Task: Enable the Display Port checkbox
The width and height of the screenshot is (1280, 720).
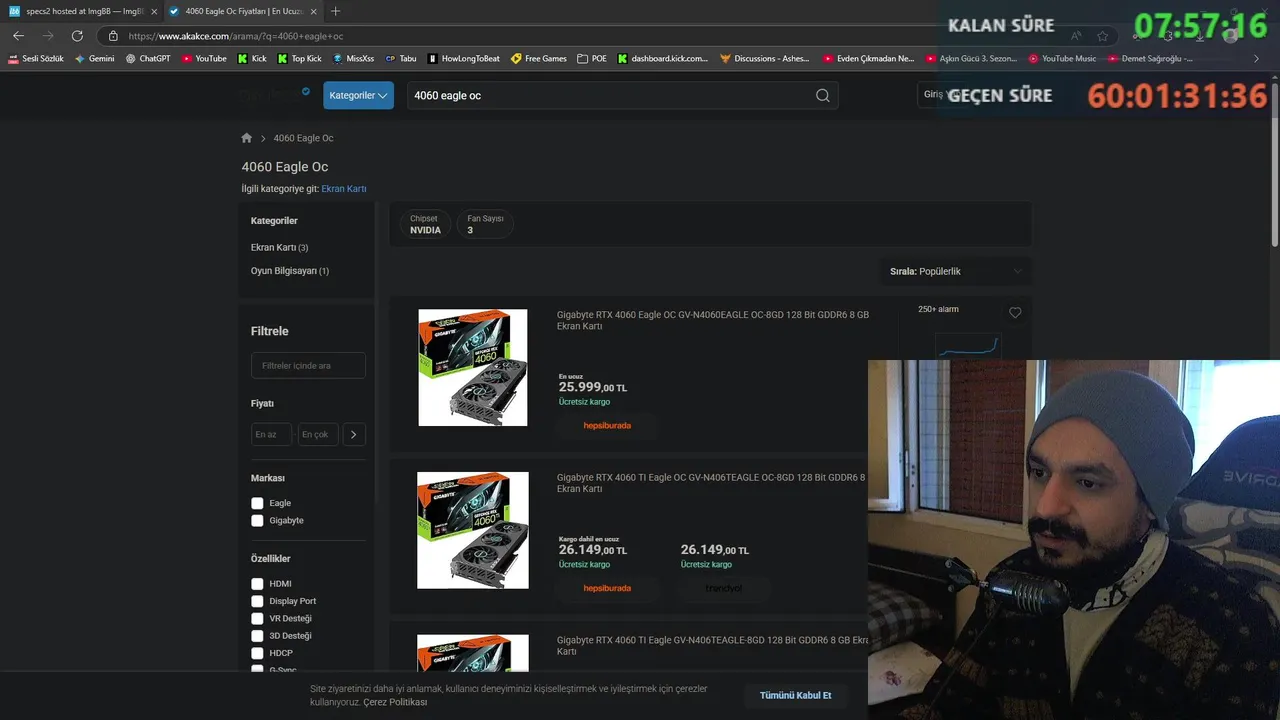Action: (257, 601)
